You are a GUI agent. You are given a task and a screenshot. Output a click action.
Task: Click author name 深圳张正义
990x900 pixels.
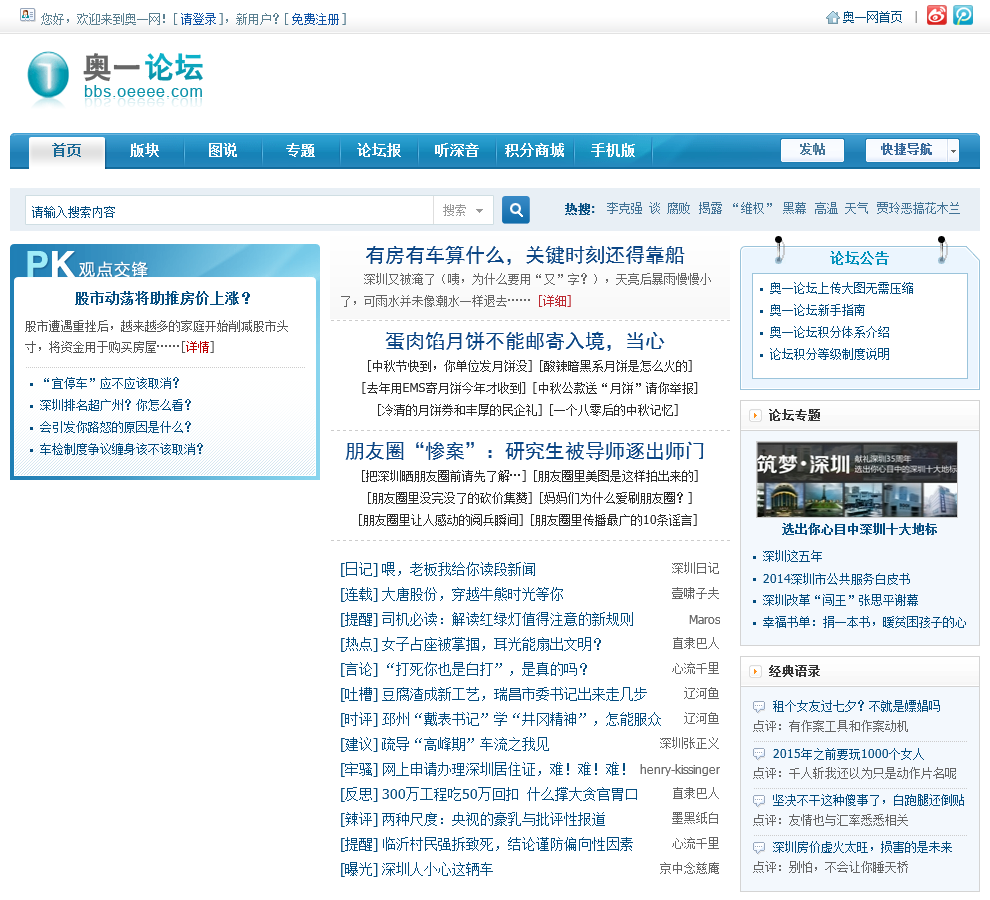point(689,744)
